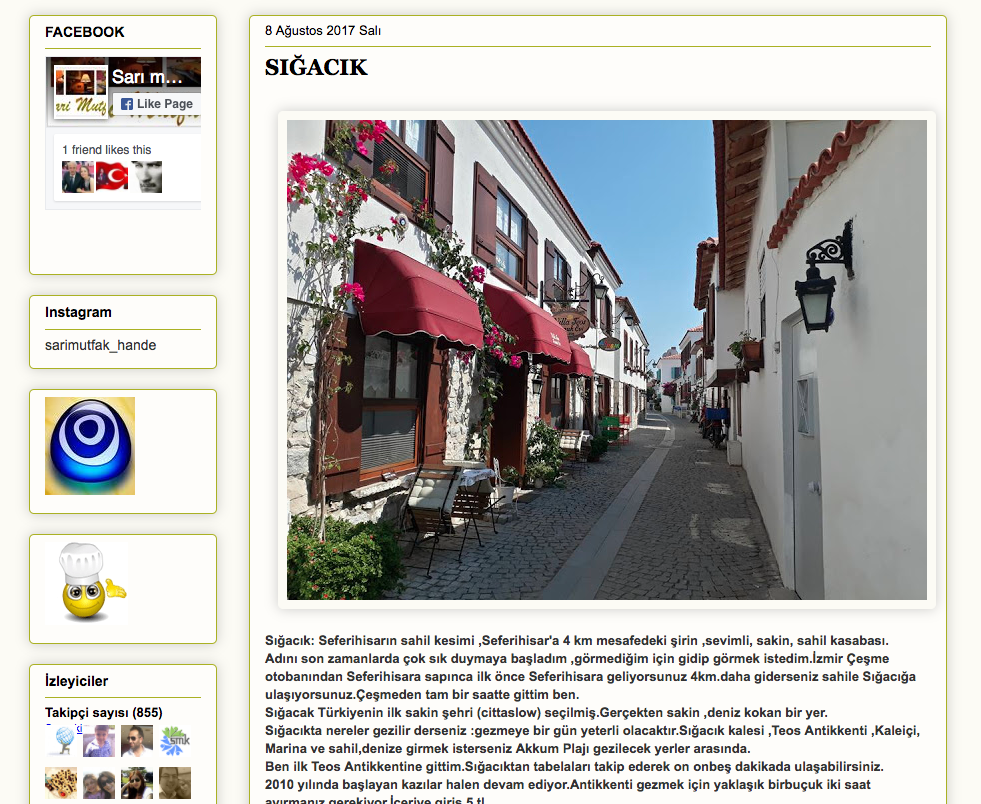Click the post date 8 Ağustos 2017 Salı
Viewport: 981px width, 804px height.
point(323,31)
